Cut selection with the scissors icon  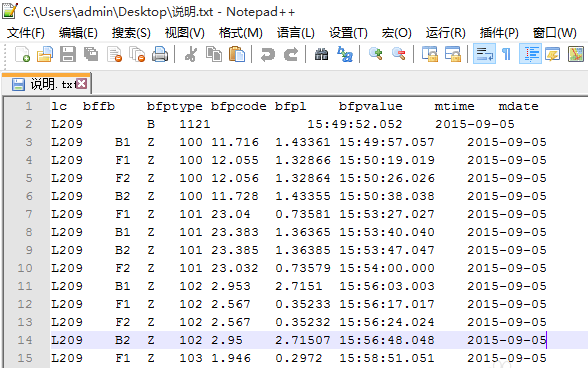pyautogui.click(x=191, y=54)
